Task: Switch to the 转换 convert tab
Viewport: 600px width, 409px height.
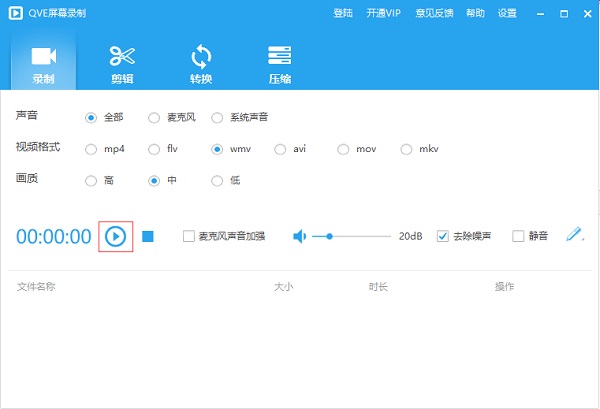Action: 201,64
